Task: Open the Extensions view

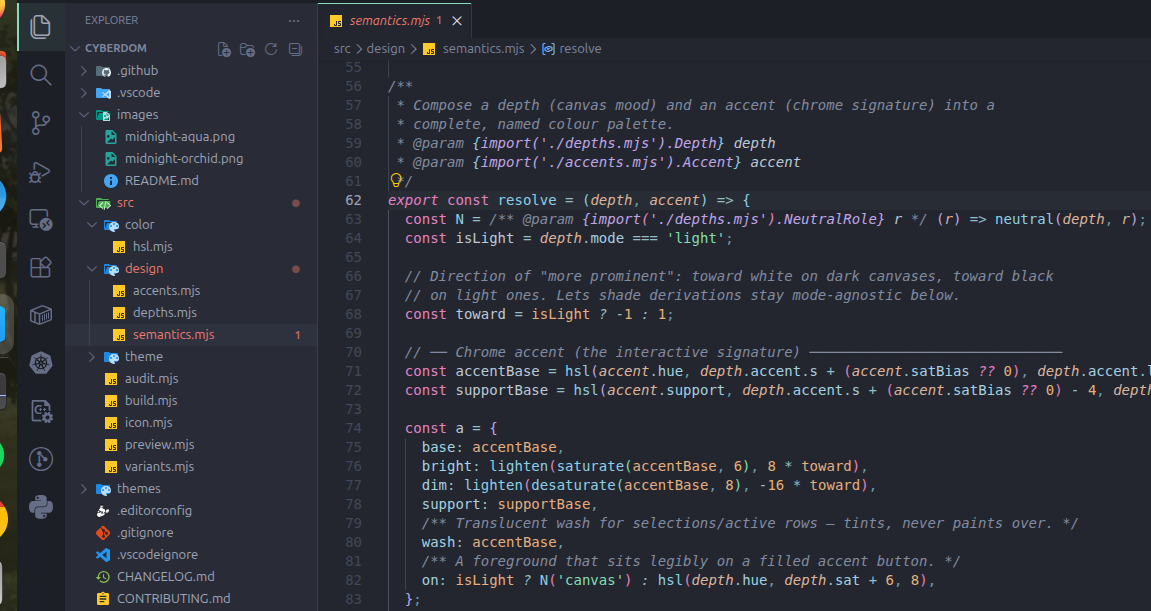Action: [x=40, y=267]
